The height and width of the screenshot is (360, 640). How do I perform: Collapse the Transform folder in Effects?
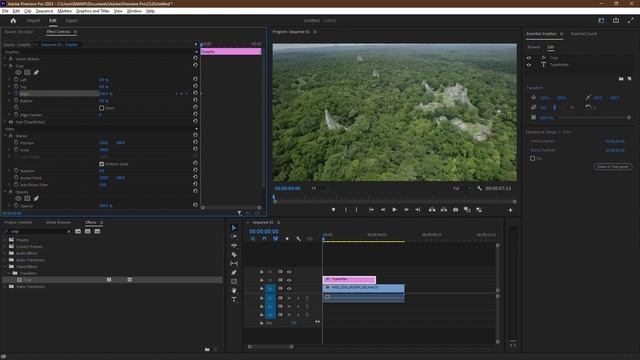[x=9, y=273]
